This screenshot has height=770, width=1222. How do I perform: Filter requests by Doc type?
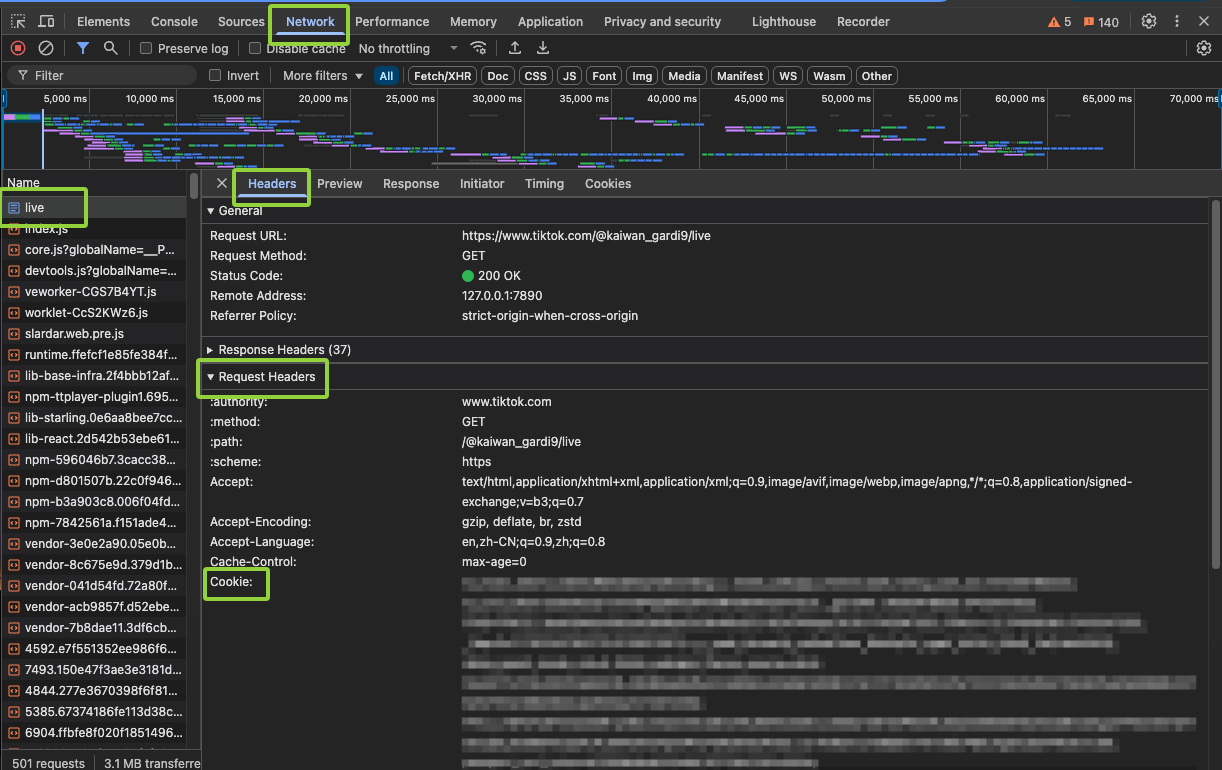pyautogui.click(x=498, y=76)
